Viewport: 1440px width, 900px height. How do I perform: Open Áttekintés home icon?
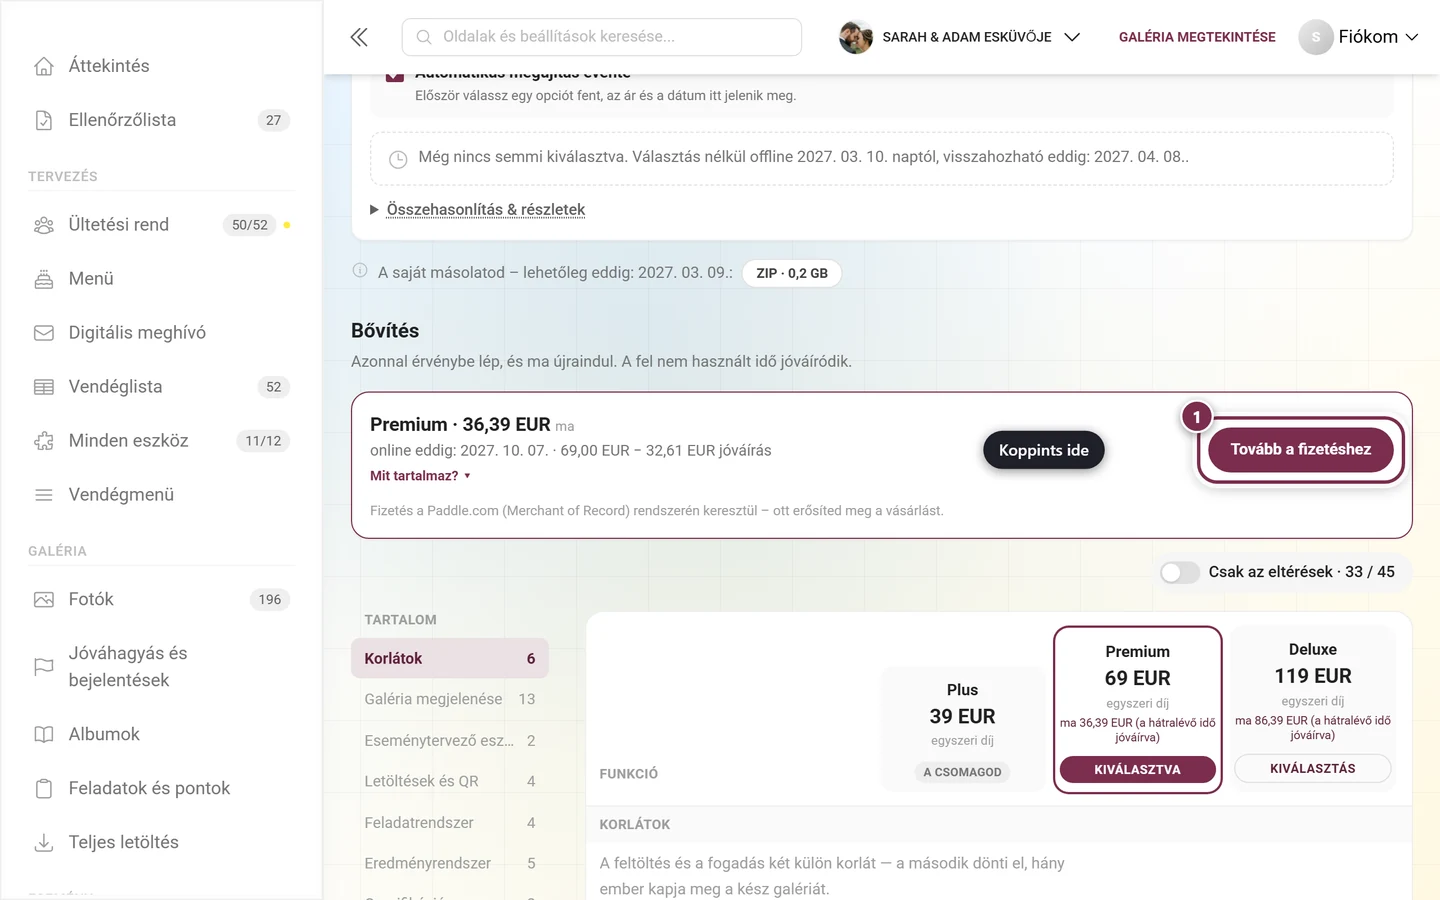[44, 66]
